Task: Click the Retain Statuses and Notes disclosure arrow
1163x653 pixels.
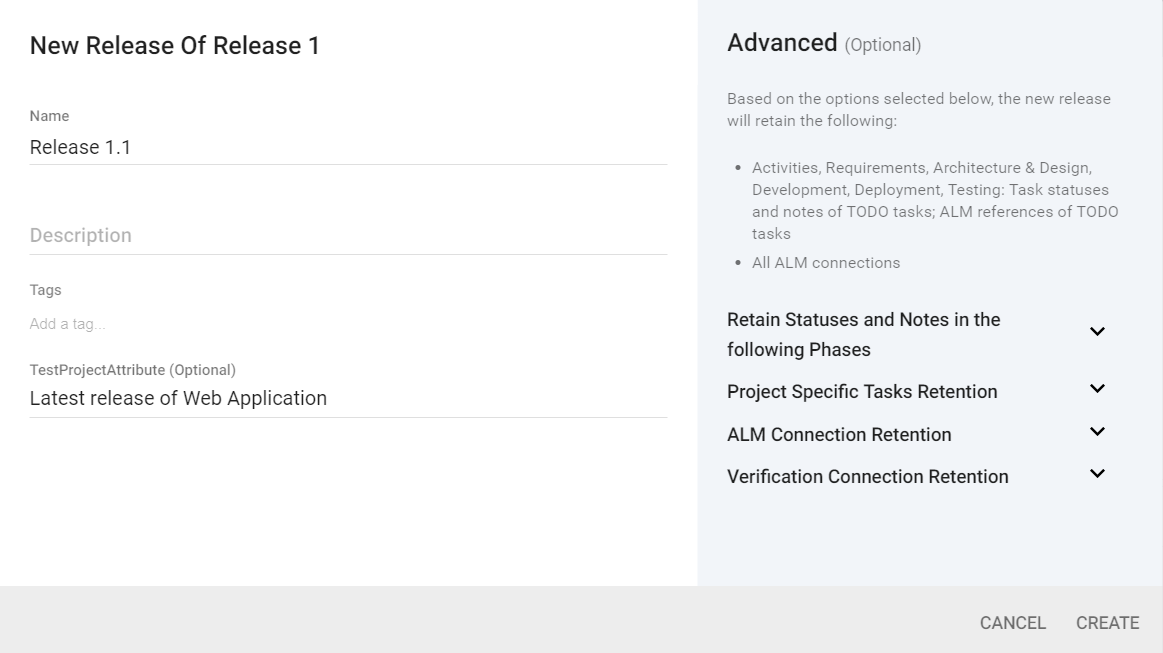Action: (x=1097, y=331)
